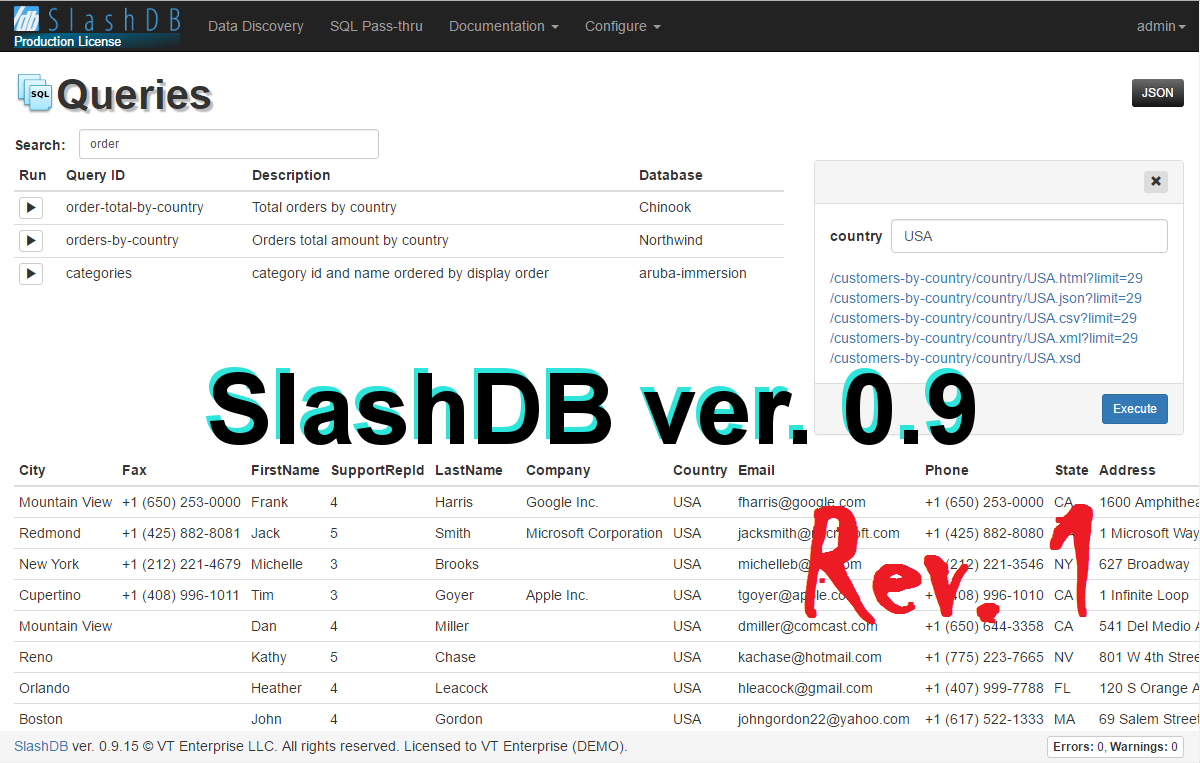Screen dimensions: 1200x763
Task: Open the USA.xsd link
Action: click(955, 358)
